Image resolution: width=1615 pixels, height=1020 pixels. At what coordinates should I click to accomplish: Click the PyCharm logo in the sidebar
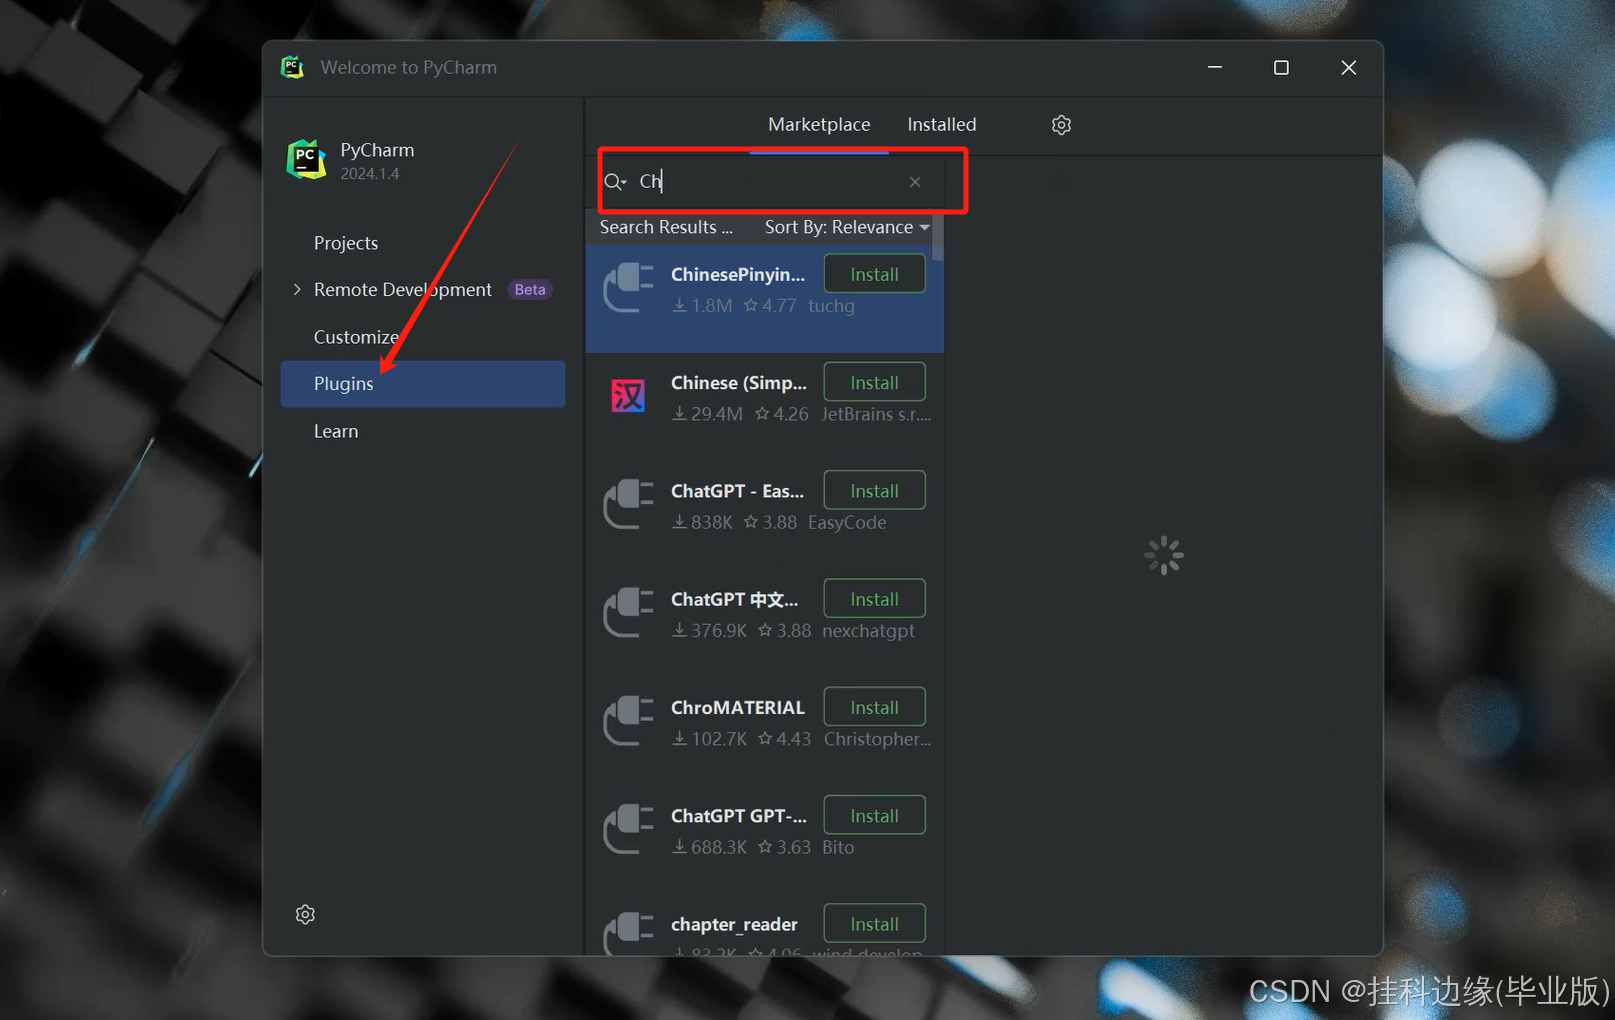[306, 160]
